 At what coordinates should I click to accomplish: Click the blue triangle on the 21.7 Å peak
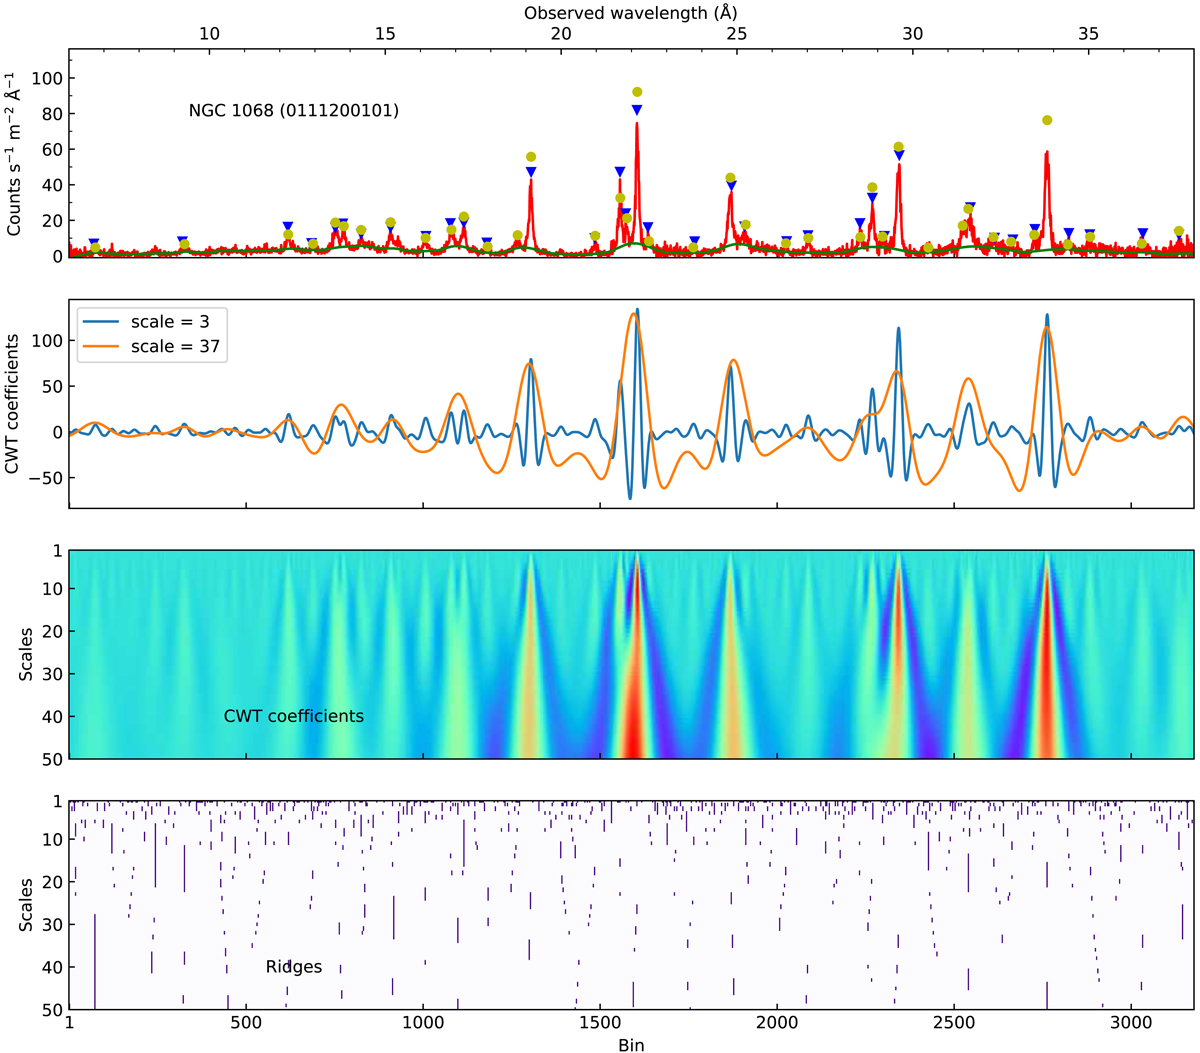[620, 172]
